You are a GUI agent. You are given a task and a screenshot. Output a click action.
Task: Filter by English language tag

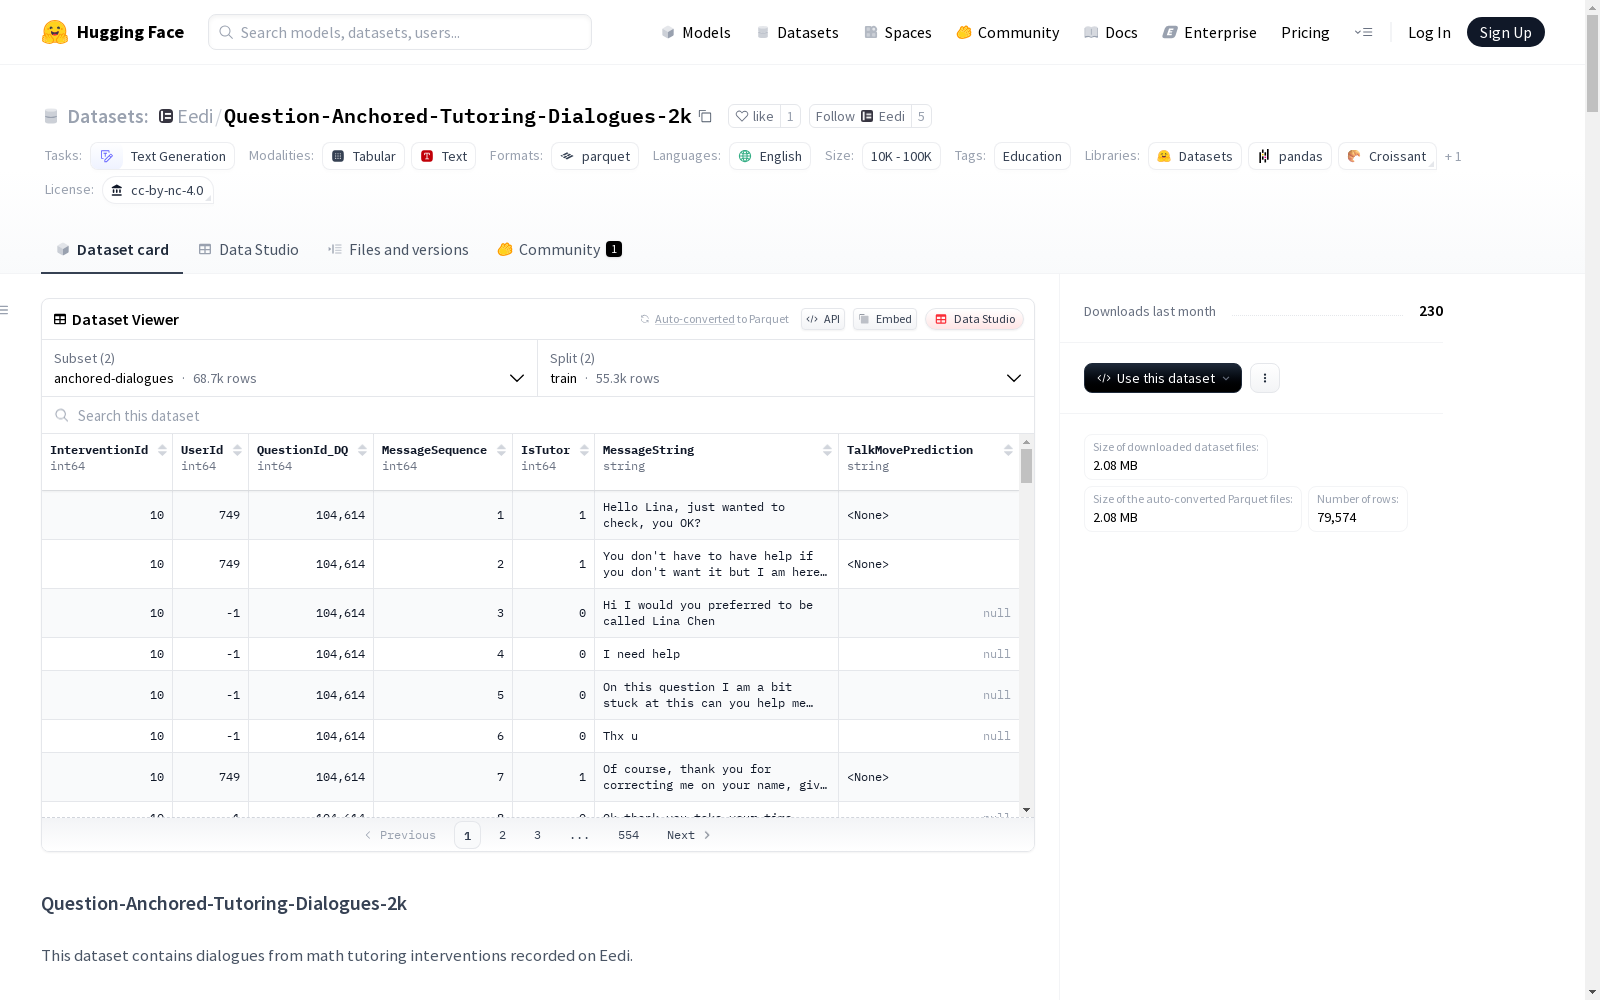pos(770,156)
